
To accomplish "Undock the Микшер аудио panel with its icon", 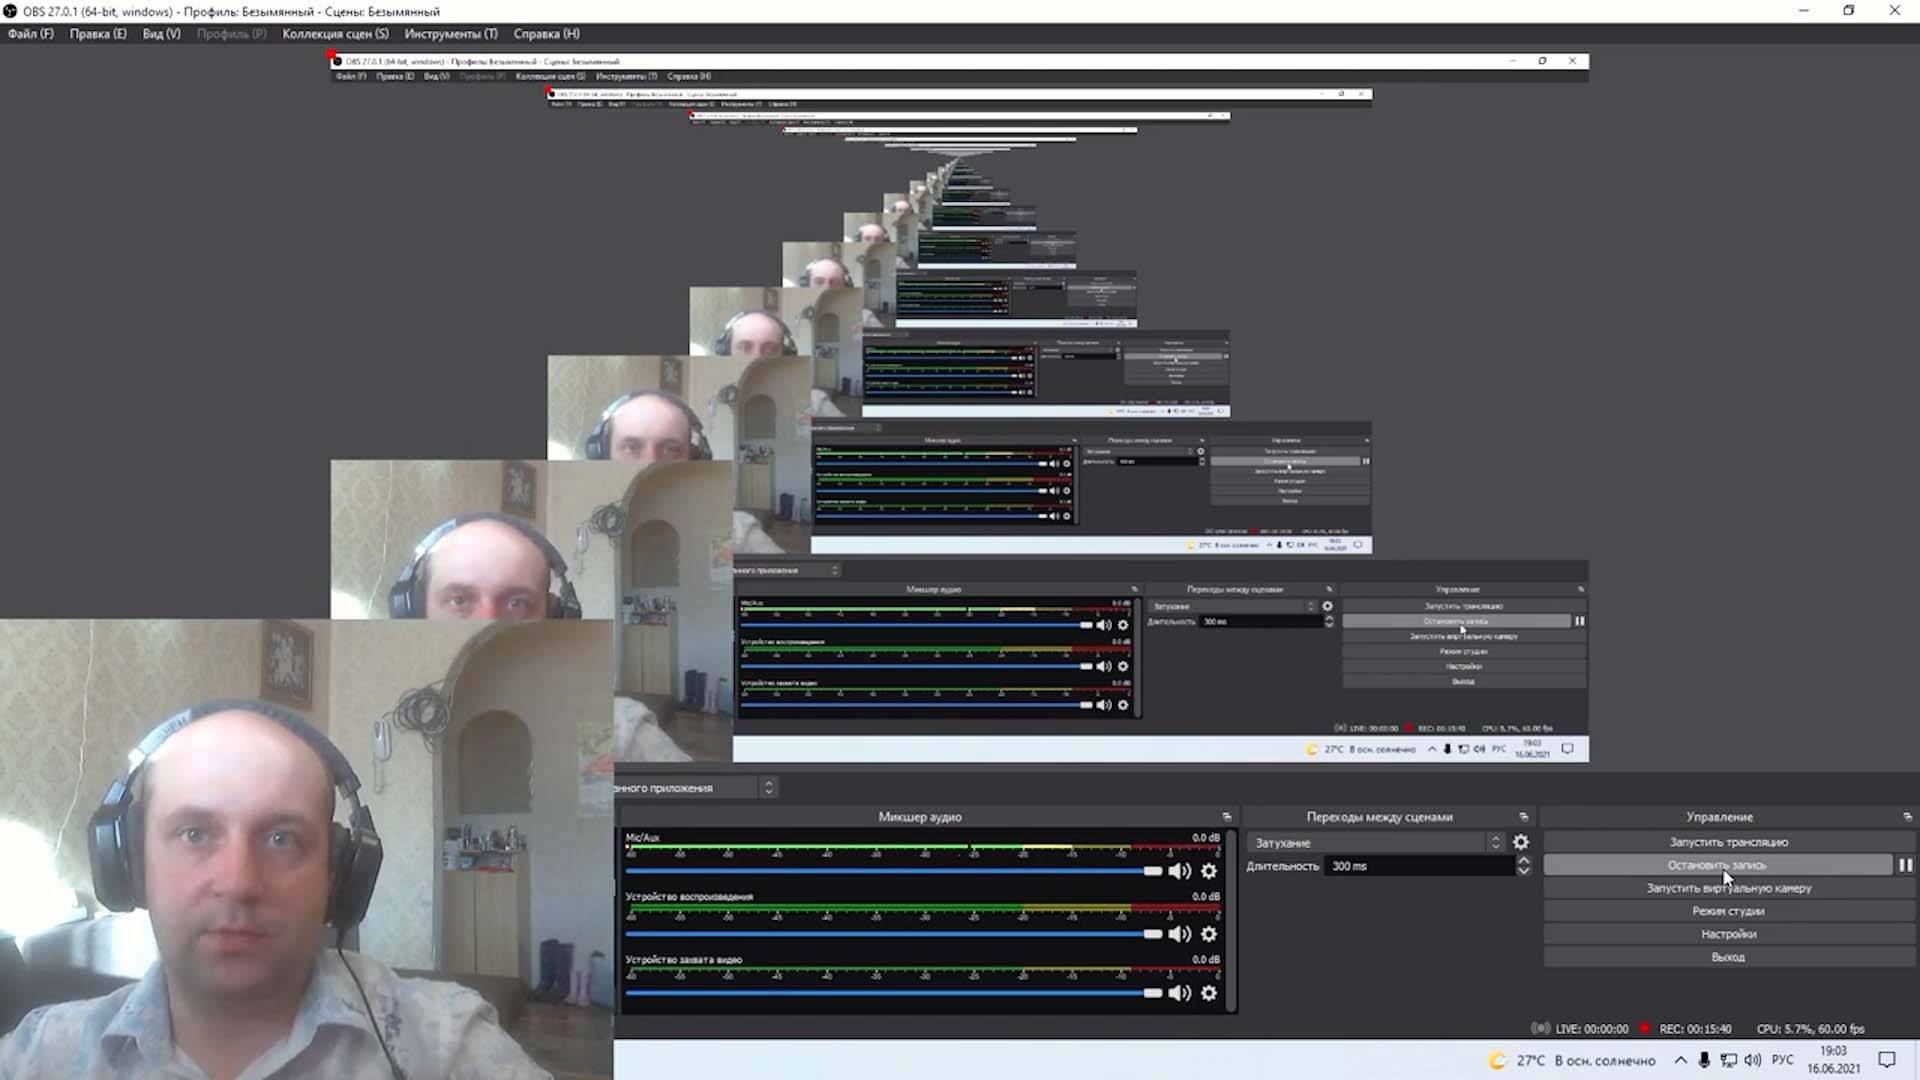I will point(1227,817).
